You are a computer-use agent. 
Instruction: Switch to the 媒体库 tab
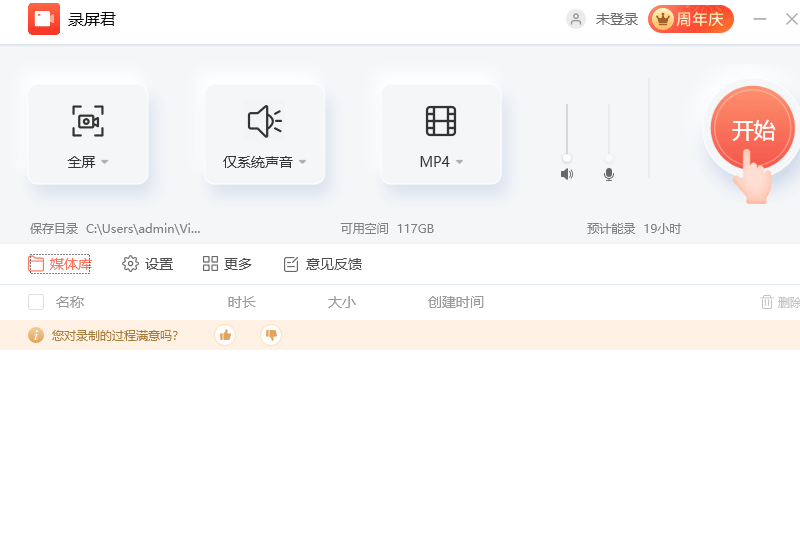pos(60,264)
